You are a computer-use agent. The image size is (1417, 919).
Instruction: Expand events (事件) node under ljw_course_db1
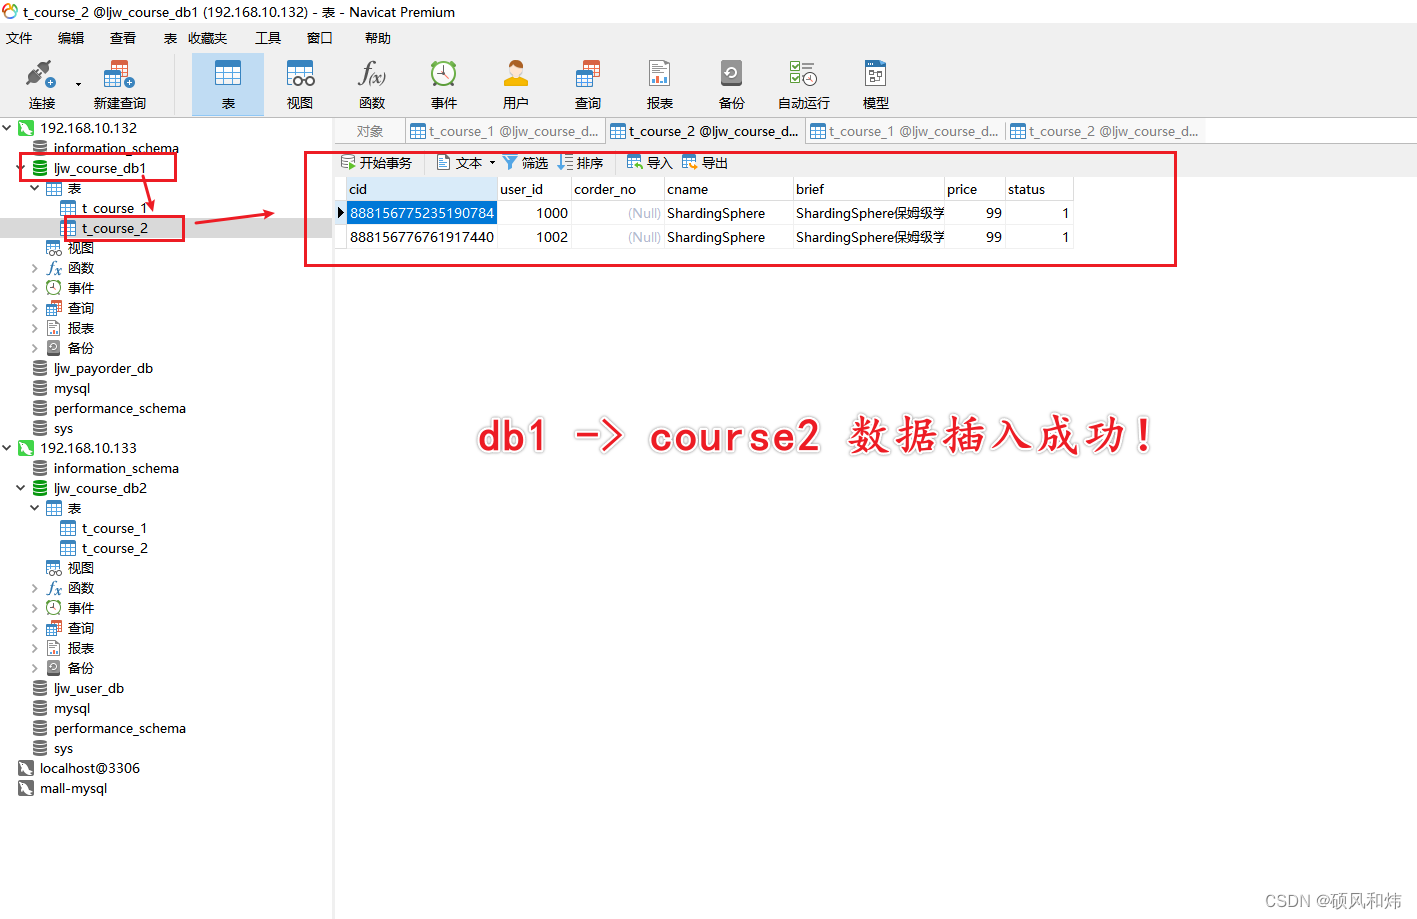coord(35,288)
